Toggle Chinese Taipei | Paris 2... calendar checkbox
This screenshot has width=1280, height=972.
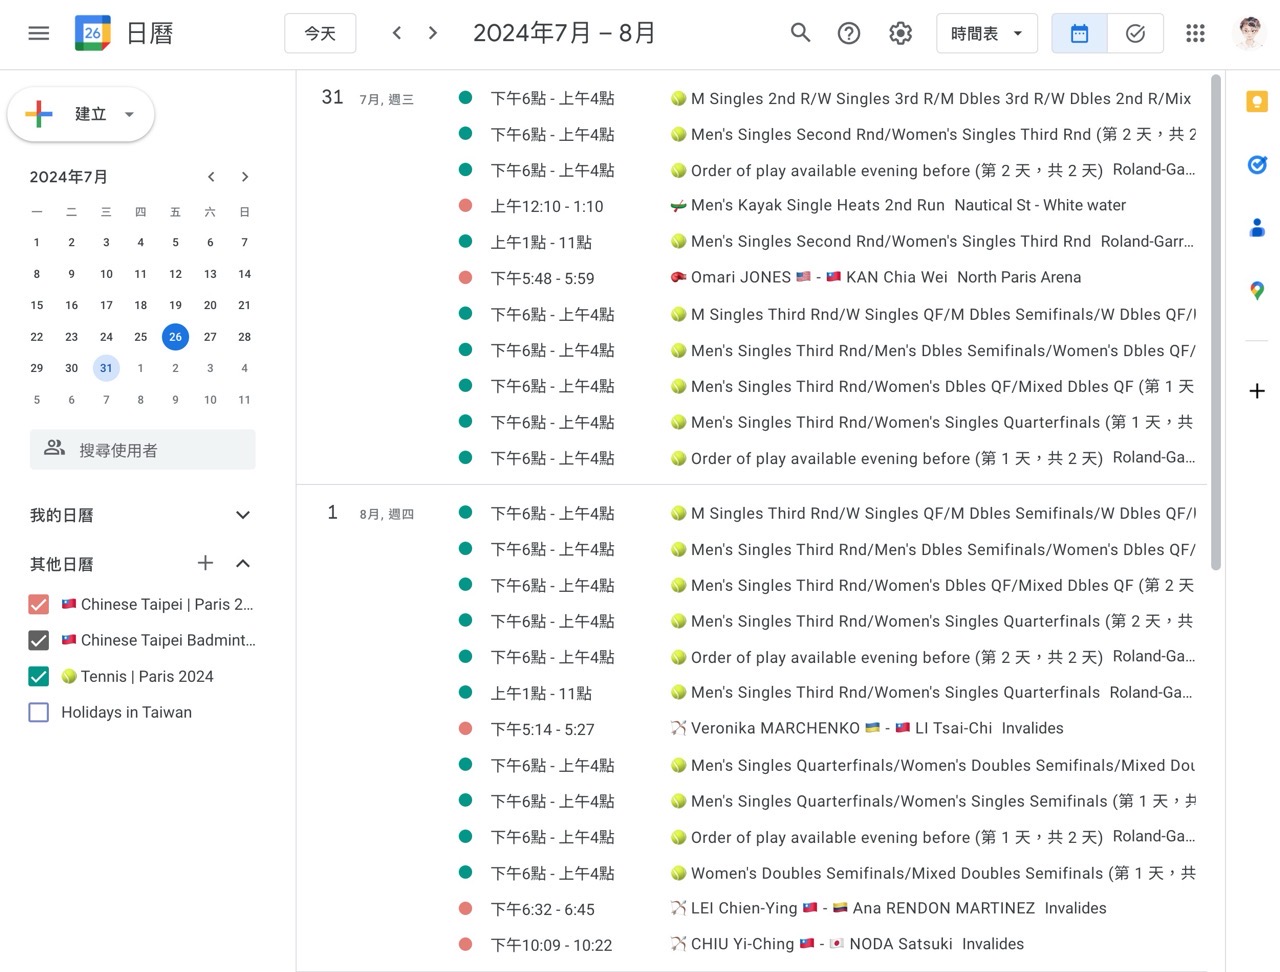39,604
